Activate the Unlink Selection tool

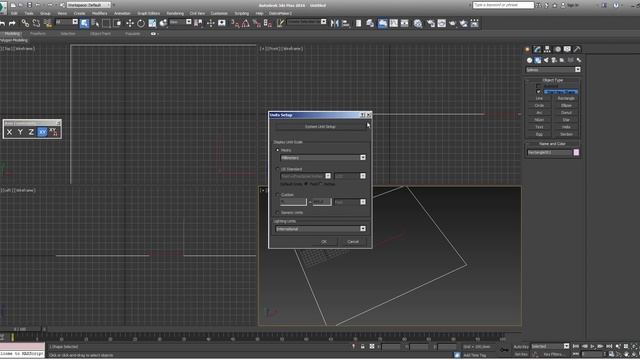[x=36, y=23]
